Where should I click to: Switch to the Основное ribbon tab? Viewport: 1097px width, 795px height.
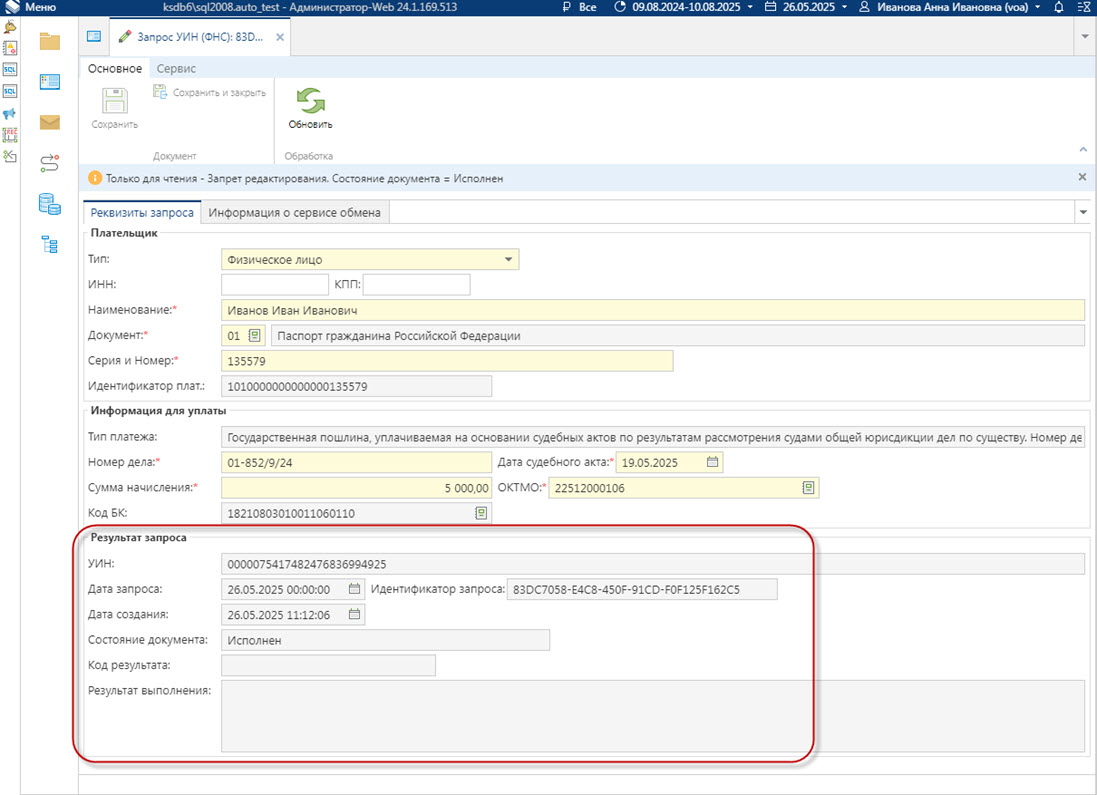[115, 69]
